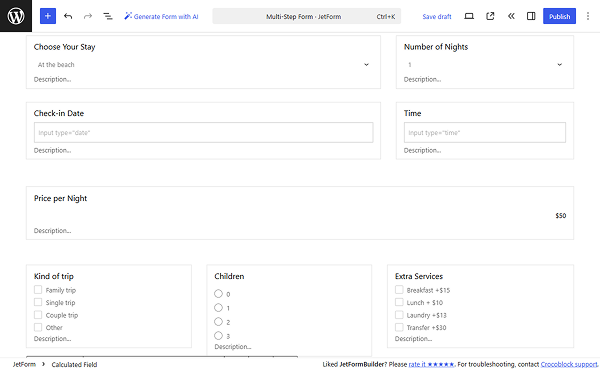Select the Extra Services label
The width and height of the screenshot is (600, 370).
419,276
